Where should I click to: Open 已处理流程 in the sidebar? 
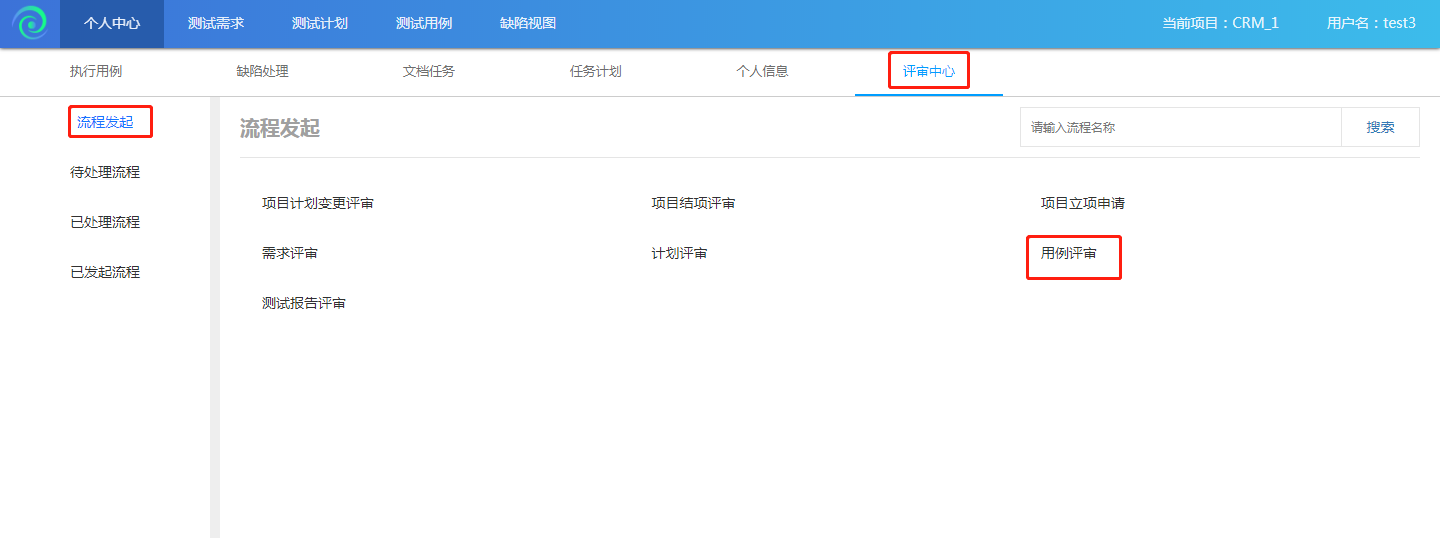pos(105,222)
